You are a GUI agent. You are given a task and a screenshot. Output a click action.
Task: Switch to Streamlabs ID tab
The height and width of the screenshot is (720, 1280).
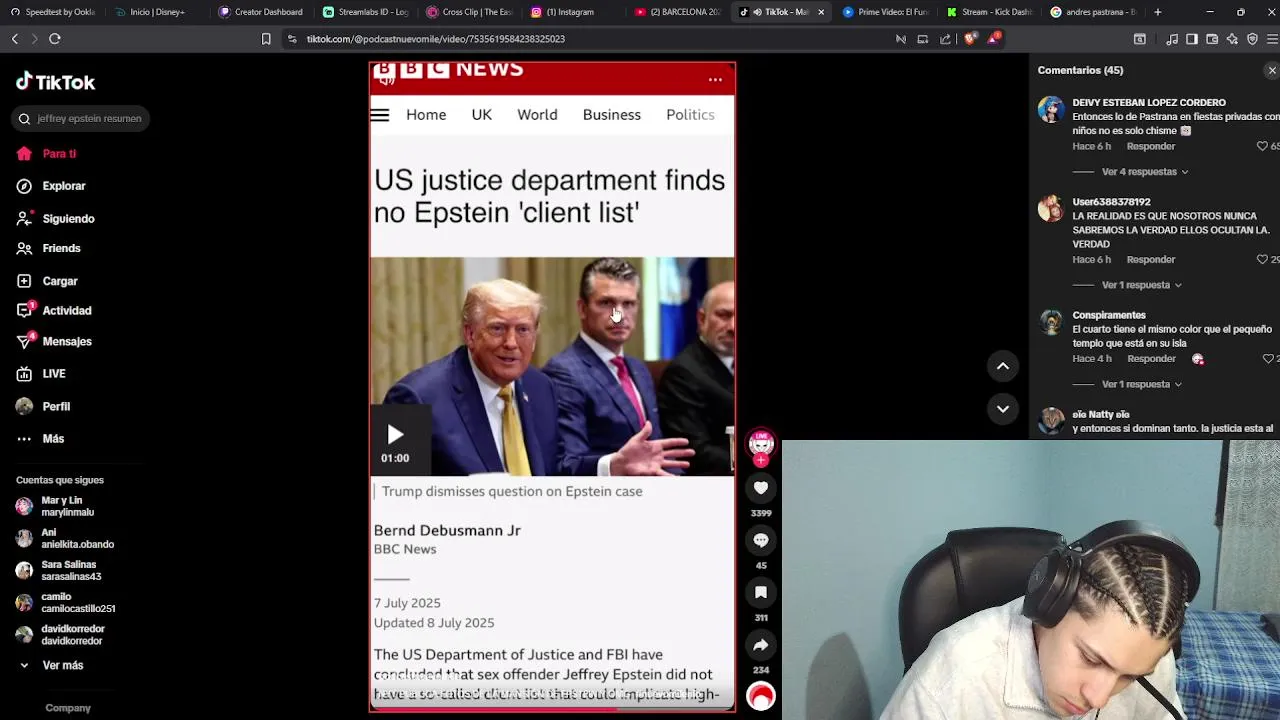click(365, 12)
